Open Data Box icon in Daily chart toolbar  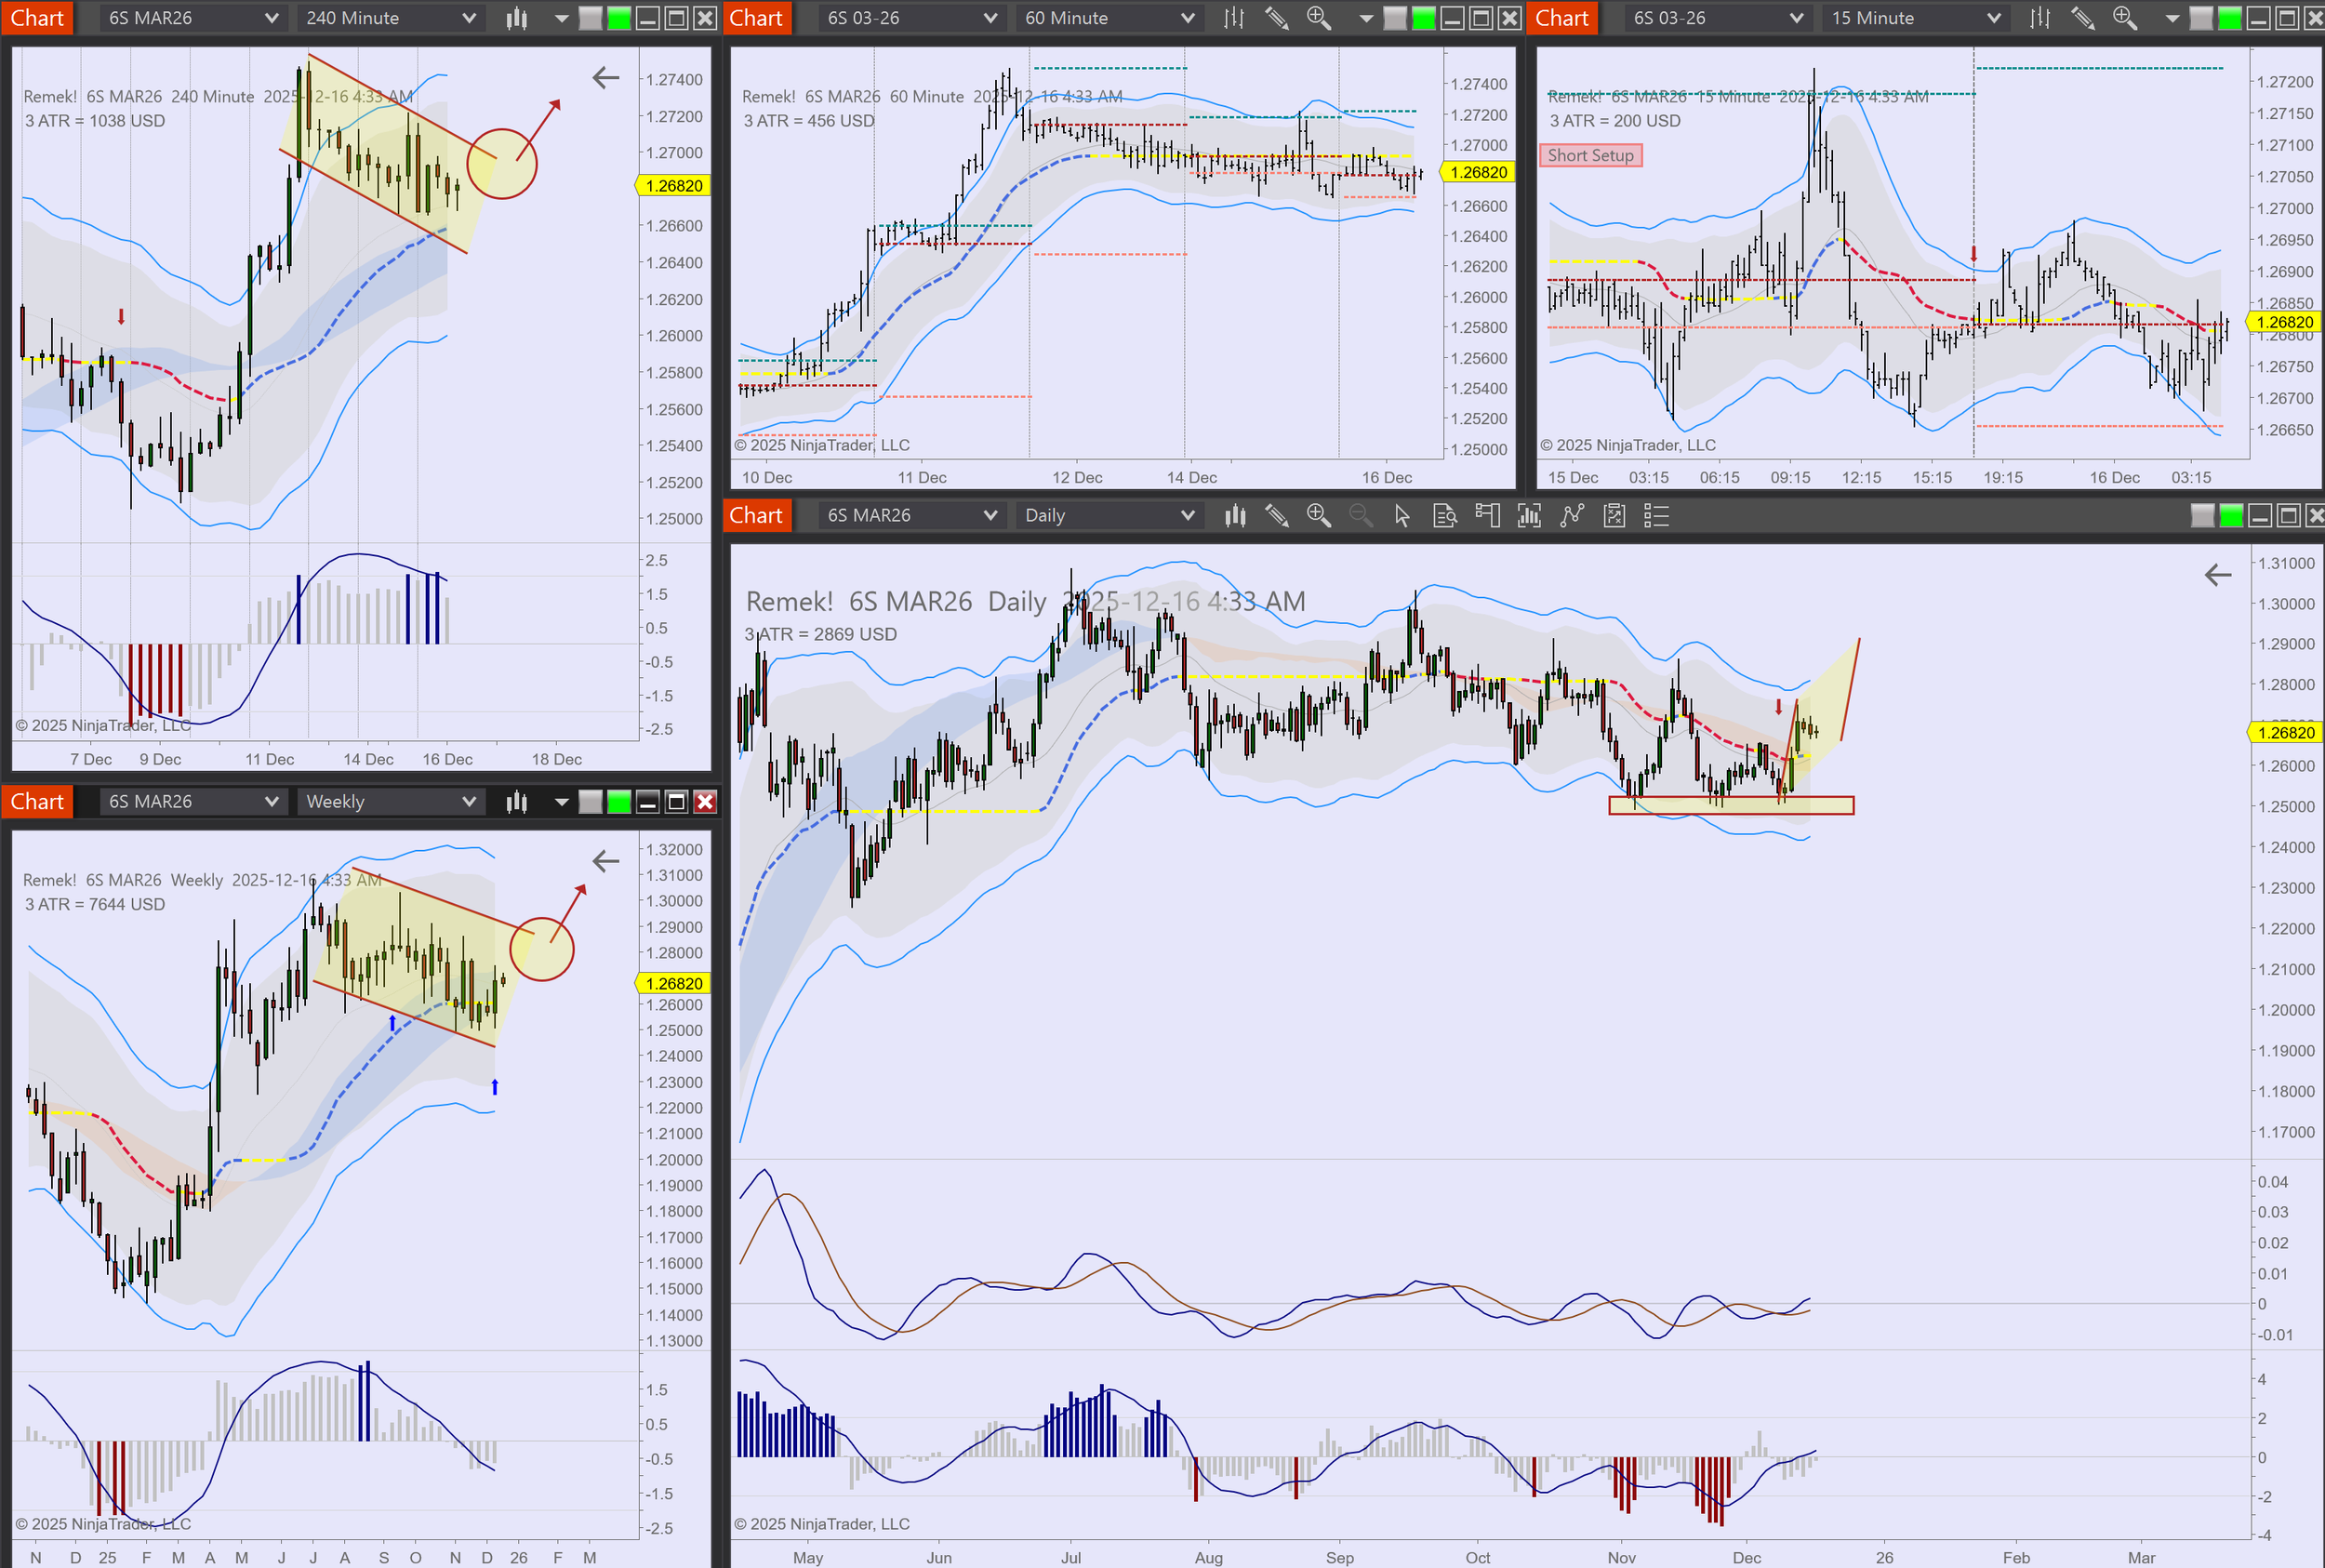(1444, 516)
